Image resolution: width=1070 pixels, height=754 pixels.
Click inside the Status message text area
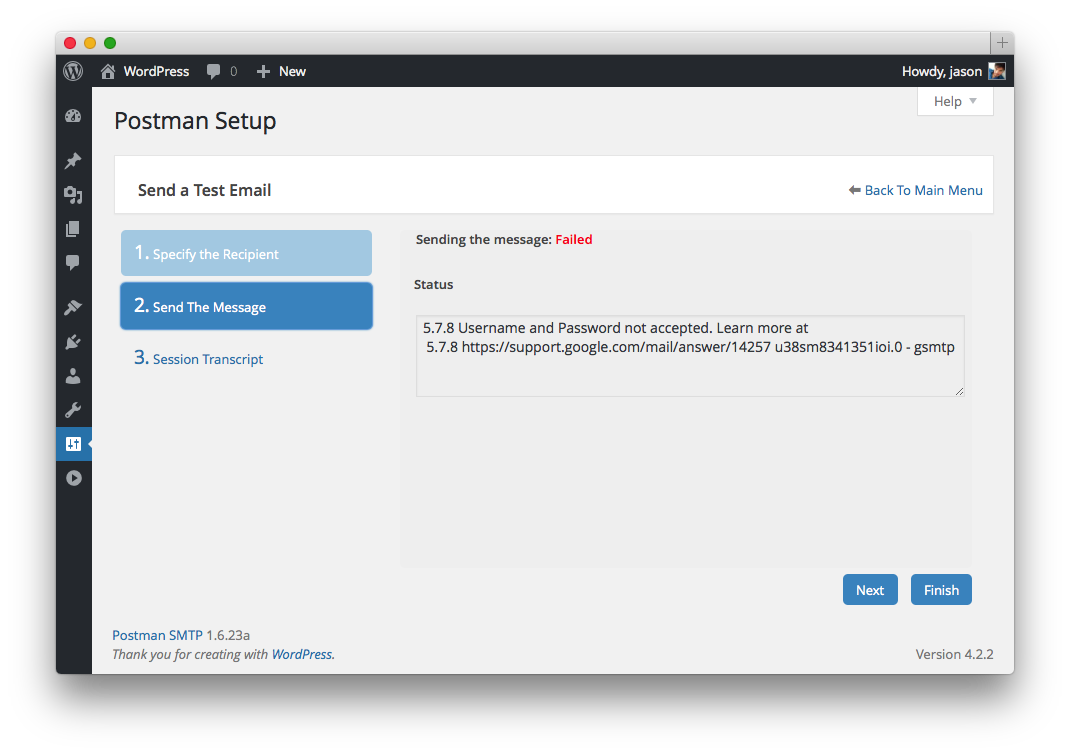[690, 356]
